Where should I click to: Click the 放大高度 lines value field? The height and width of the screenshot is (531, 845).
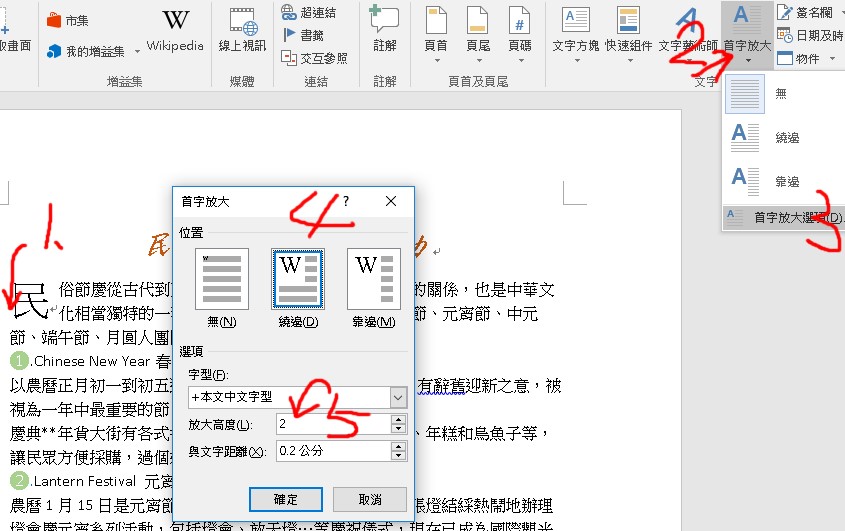point(330,424)
